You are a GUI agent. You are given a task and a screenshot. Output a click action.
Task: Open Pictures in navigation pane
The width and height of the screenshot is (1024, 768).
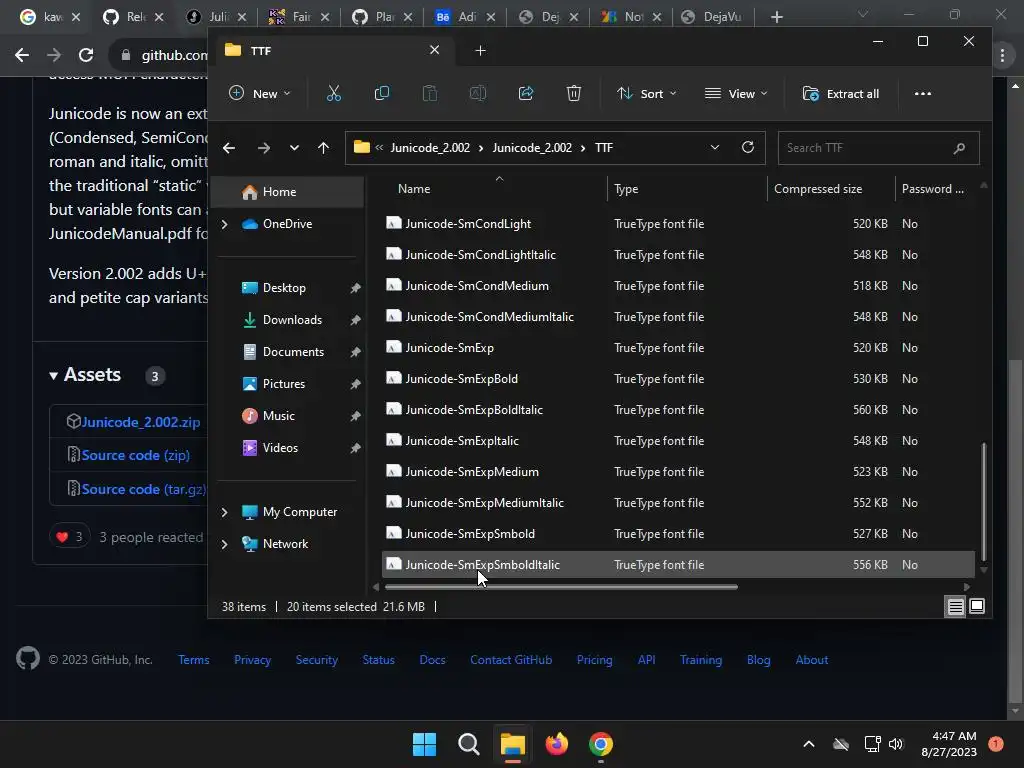click(x=283, y=384)
